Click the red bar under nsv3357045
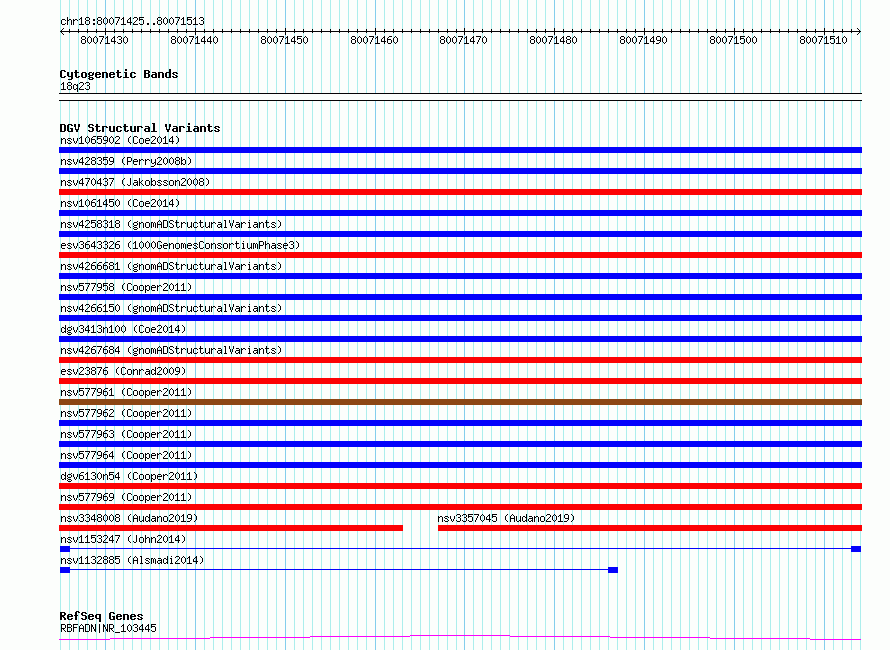 (650, 528)
